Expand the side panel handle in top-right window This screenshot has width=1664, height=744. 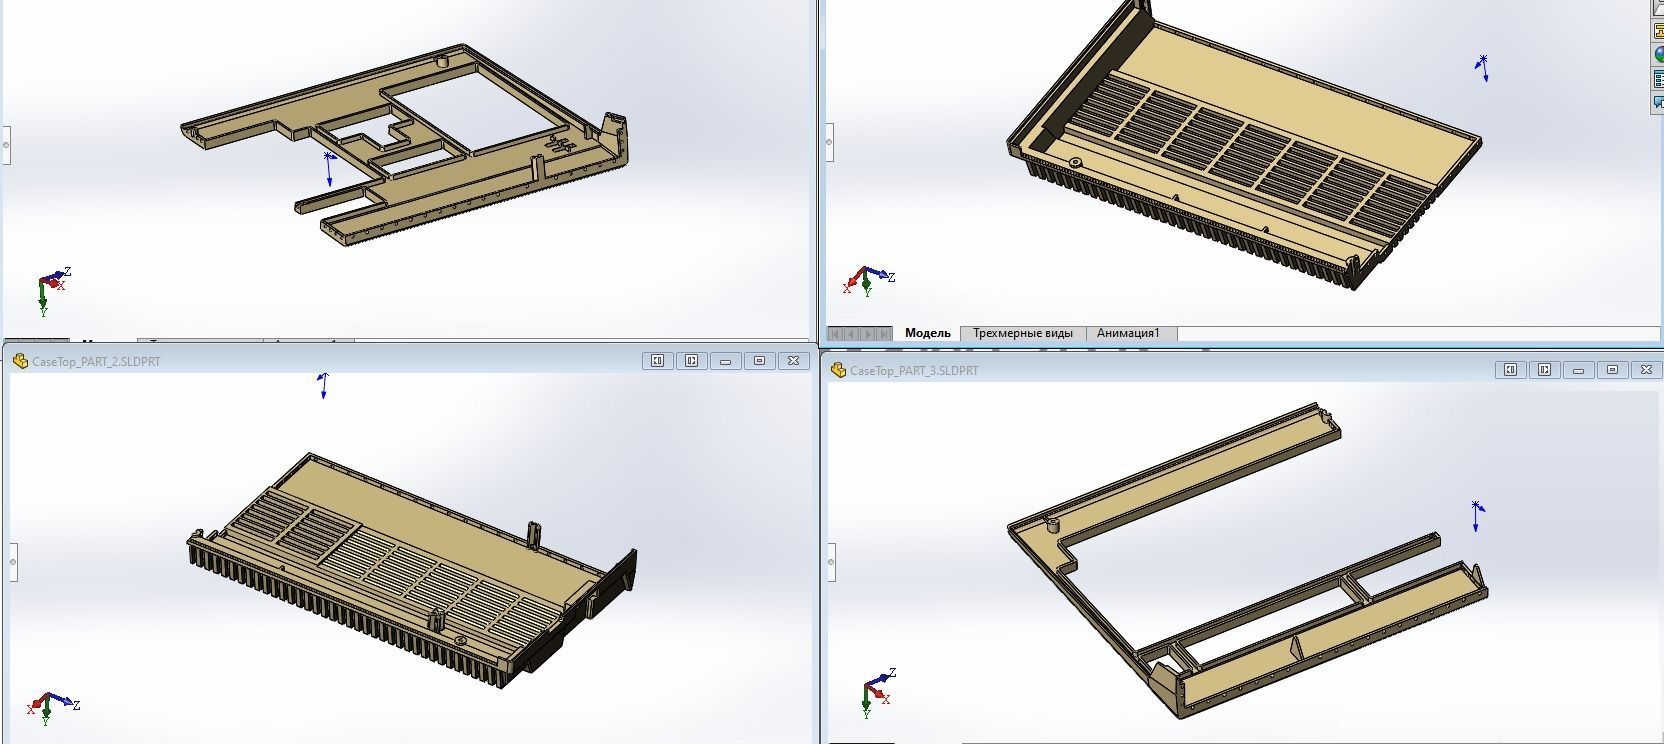(830, 143)
